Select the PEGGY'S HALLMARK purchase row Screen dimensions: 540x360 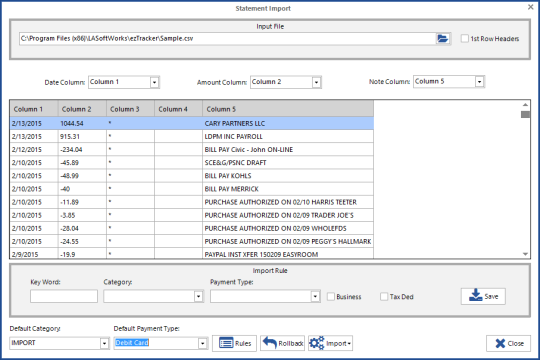coord(192,241)
